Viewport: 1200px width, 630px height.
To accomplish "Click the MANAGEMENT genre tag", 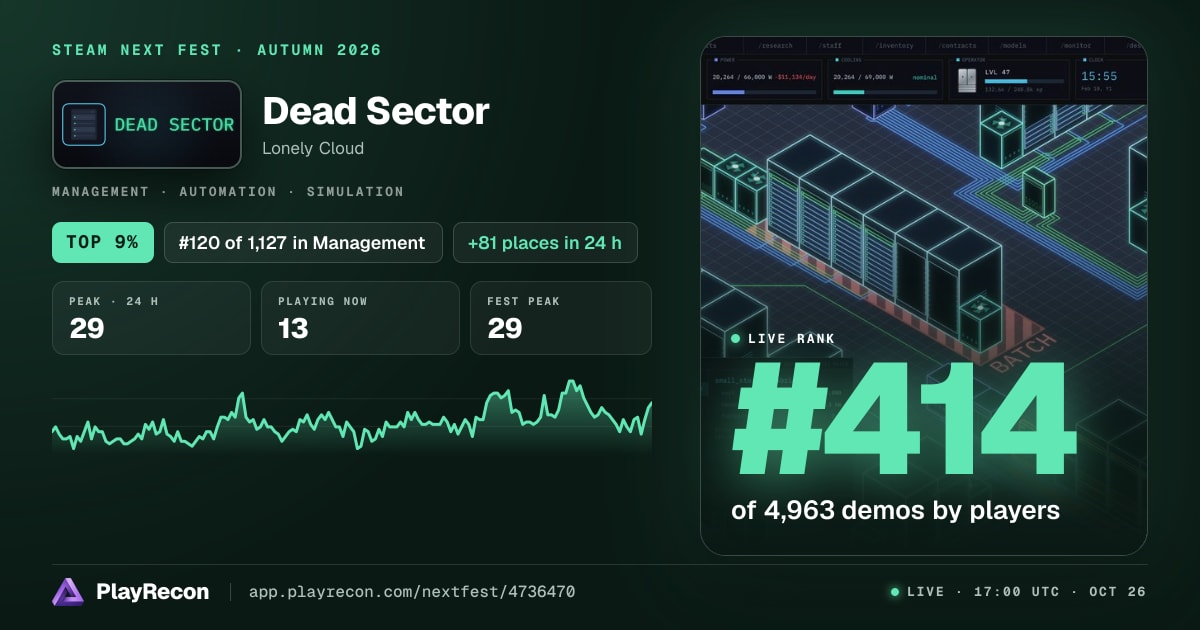I will (x=101, y=191).
